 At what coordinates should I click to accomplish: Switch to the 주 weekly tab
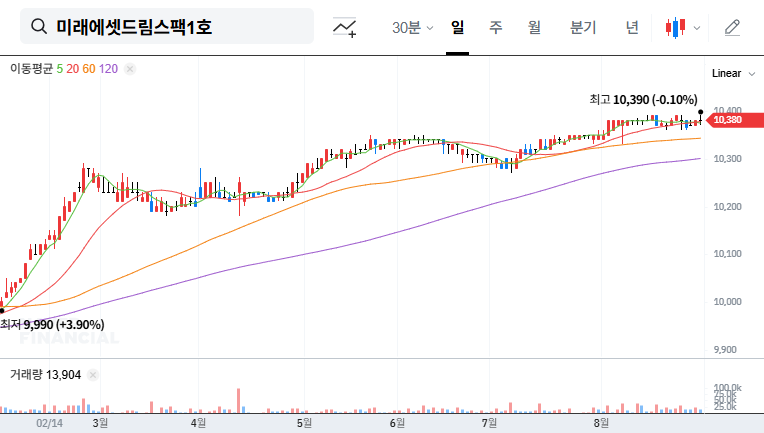point(496,27)
